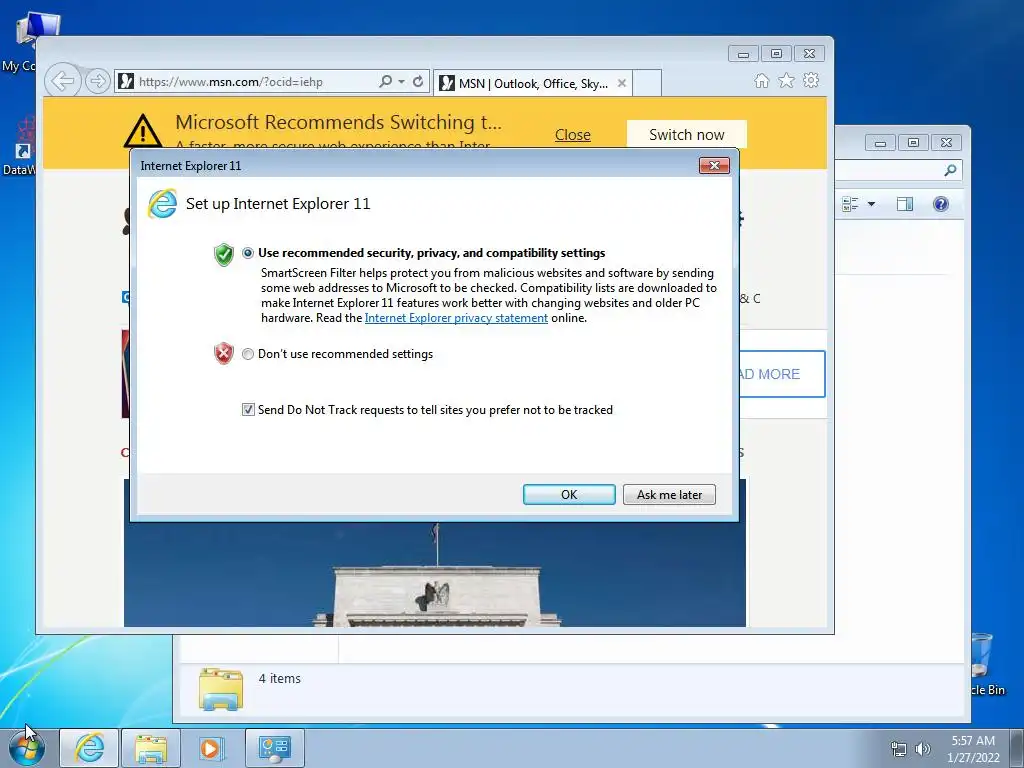Click the Help icon in Explorer window
Image resolution: width=1024 pixels, height=768 pixels.
point(940,204)
